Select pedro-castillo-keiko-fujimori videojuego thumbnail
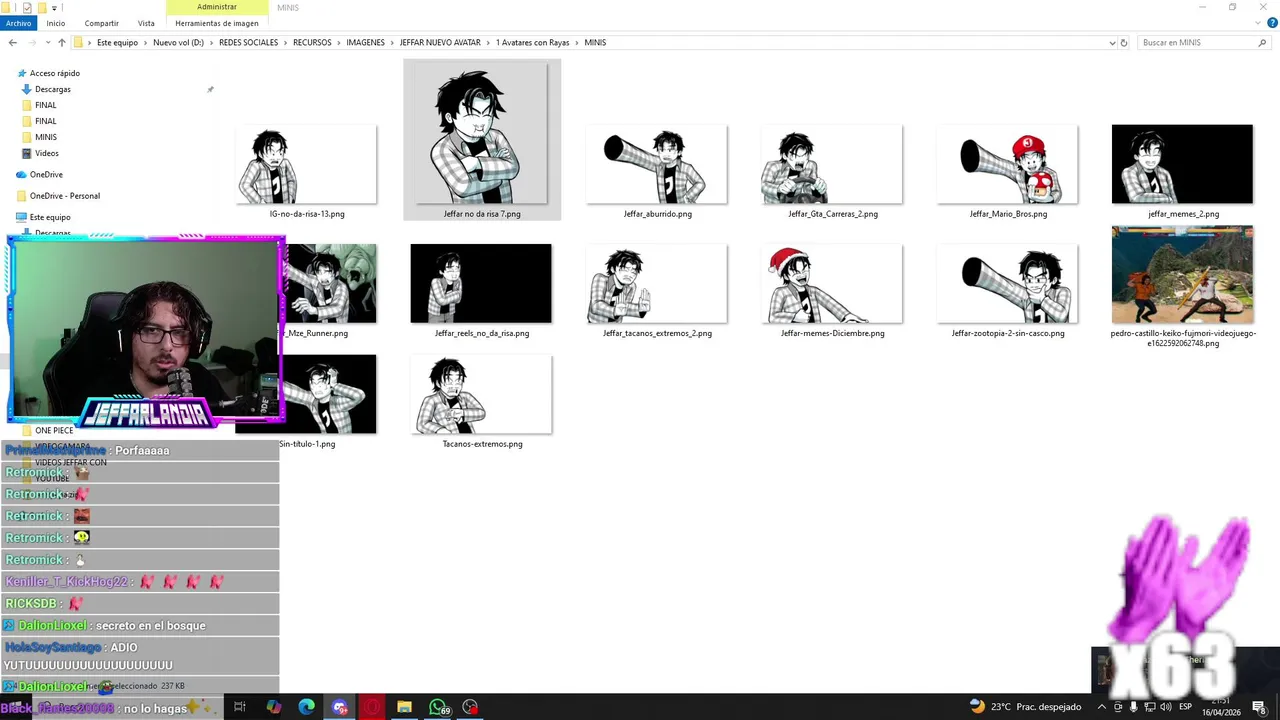This screenshot has height=720, width=1280. (x=1182, y=275)
